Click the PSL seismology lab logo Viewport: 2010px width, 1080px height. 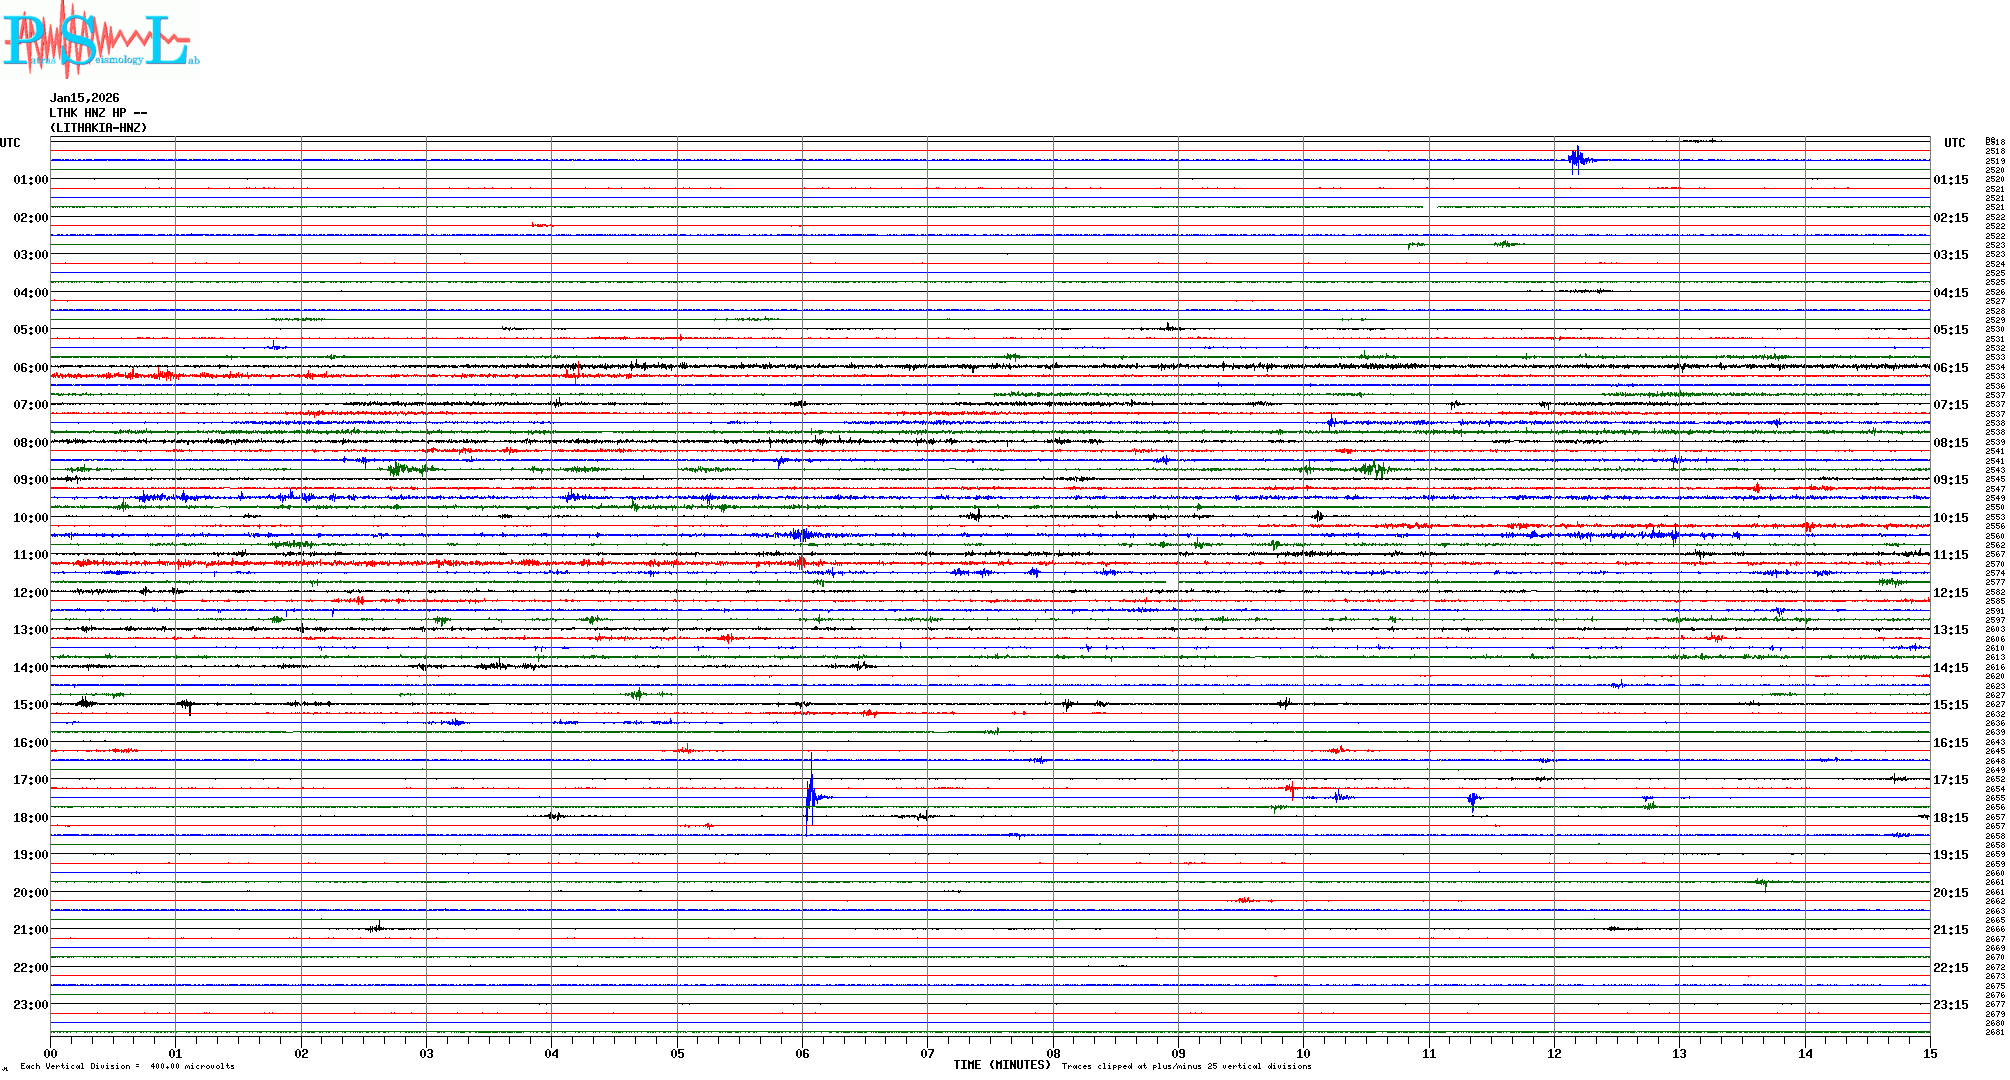click(100, 40)
